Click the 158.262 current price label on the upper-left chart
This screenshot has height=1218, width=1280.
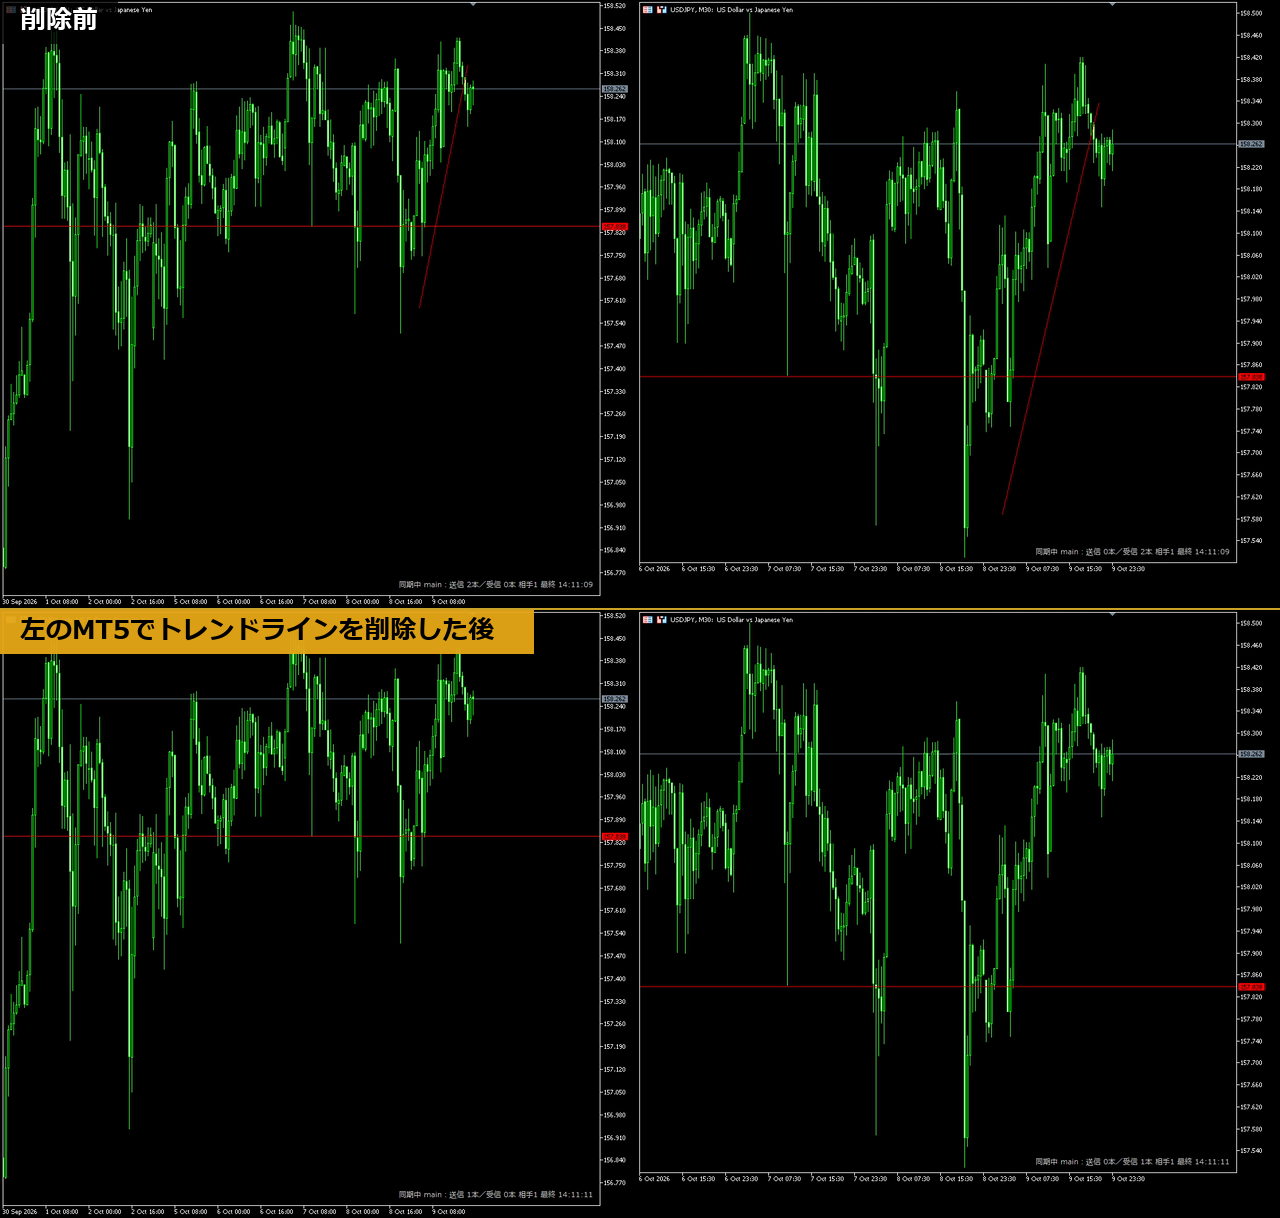614,89
